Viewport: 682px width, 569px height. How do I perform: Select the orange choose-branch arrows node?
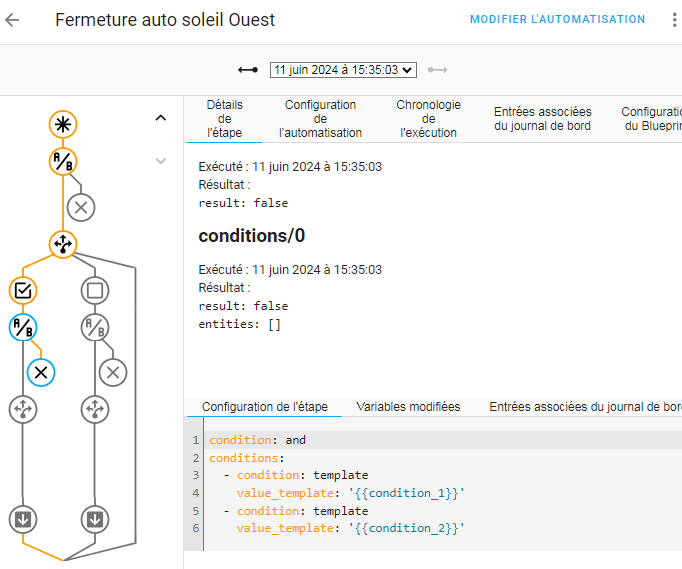coord(63,244)
